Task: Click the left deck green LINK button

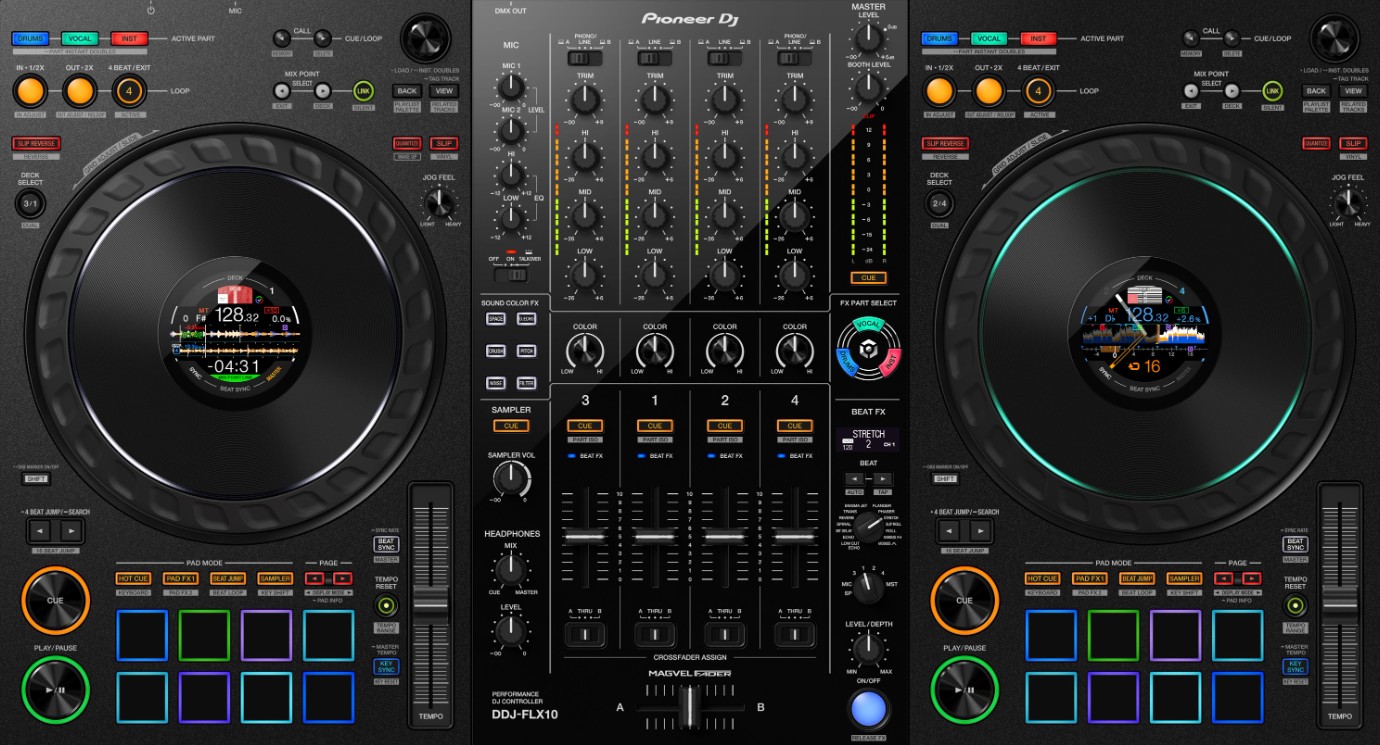Action: tap(362, 91)
